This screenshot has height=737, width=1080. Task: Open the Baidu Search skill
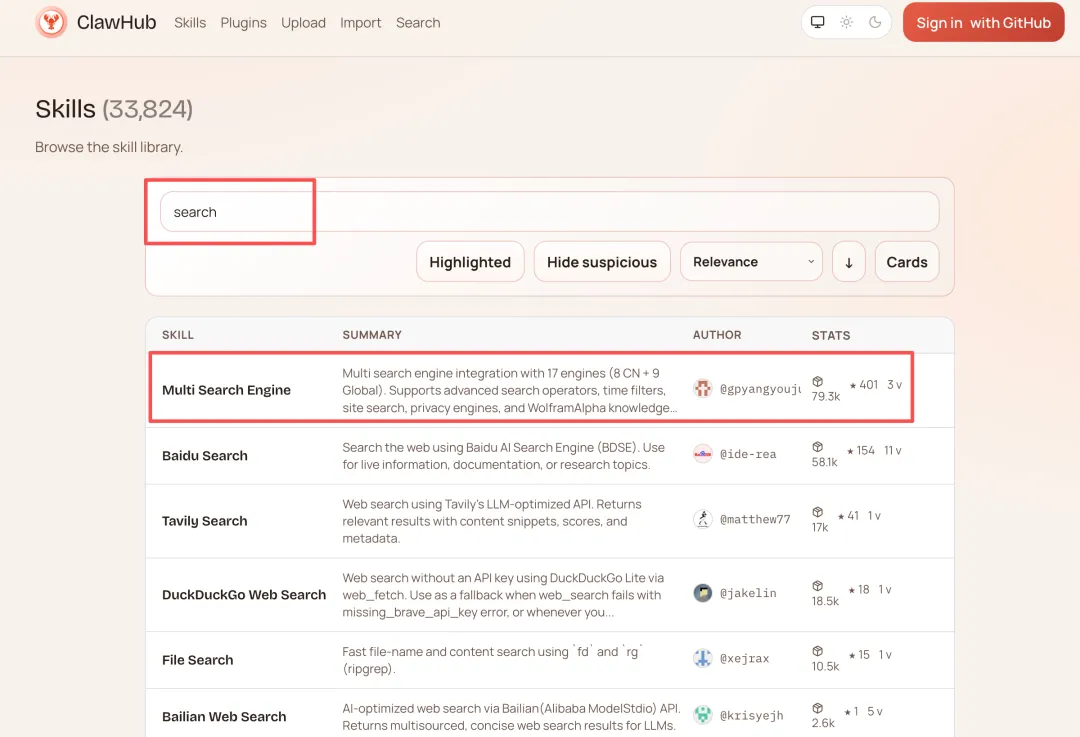205,455
